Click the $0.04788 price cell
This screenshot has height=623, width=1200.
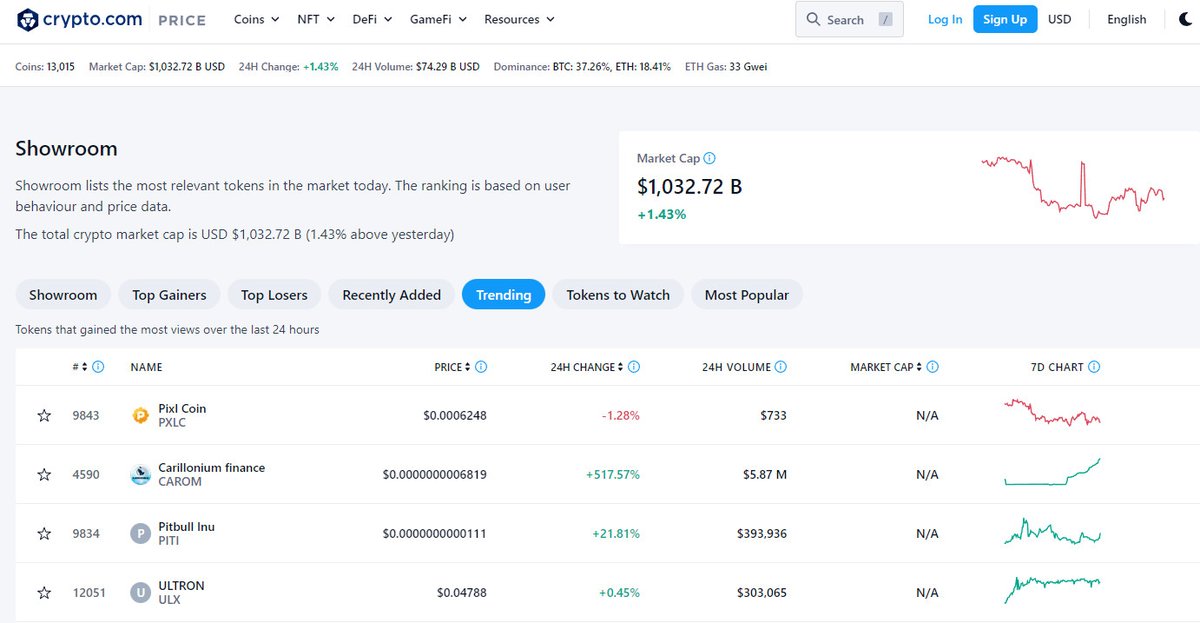tap(461, 592)
